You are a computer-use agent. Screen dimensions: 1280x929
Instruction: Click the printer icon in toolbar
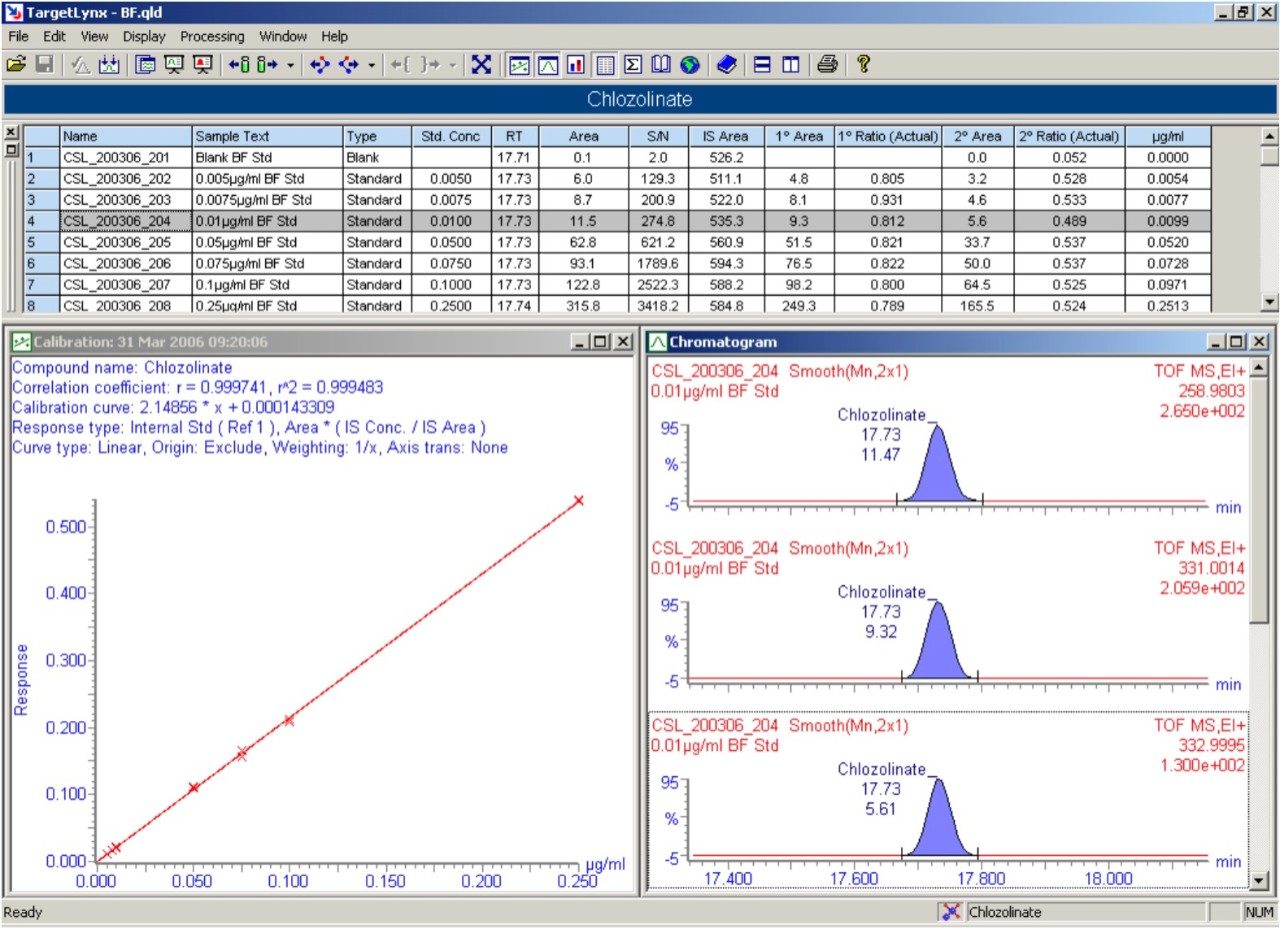[827, 65]
